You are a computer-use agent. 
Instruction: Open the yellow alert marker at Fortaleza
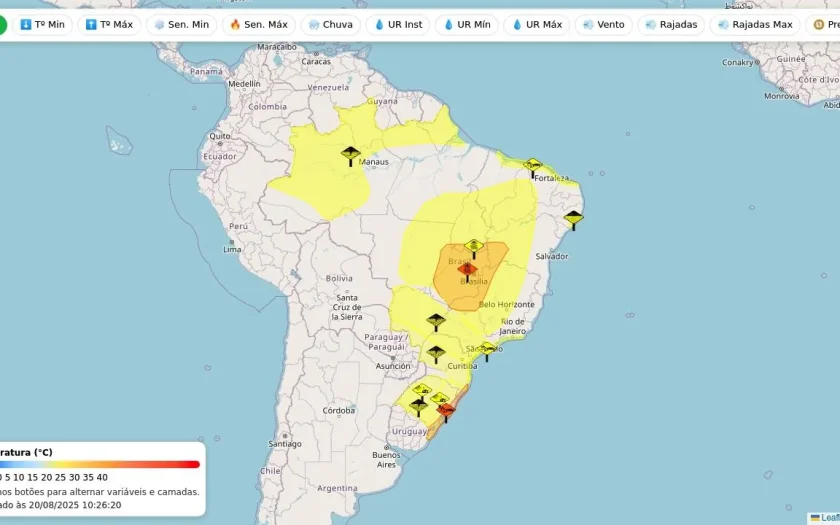[532, 167]
